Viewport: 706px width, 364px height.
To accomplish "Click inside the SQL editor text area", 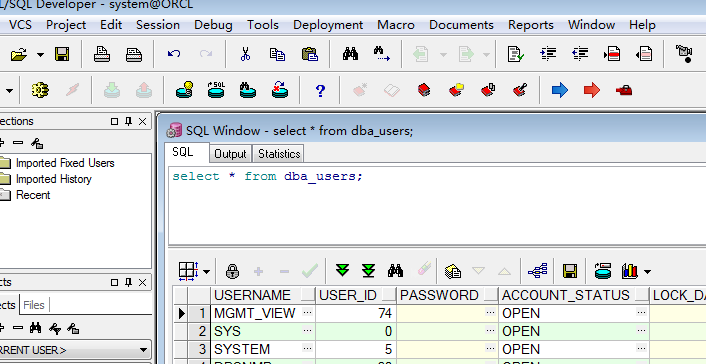I will [437, 205].
